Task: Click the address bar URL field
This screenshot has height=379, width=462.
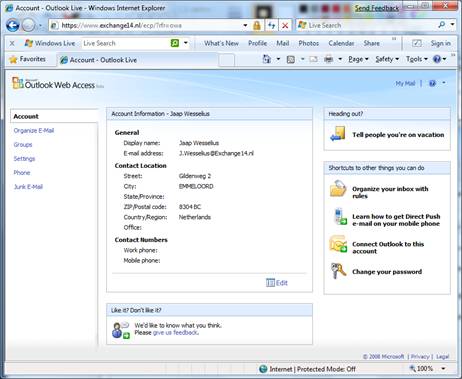Action: tap(146, 25)
